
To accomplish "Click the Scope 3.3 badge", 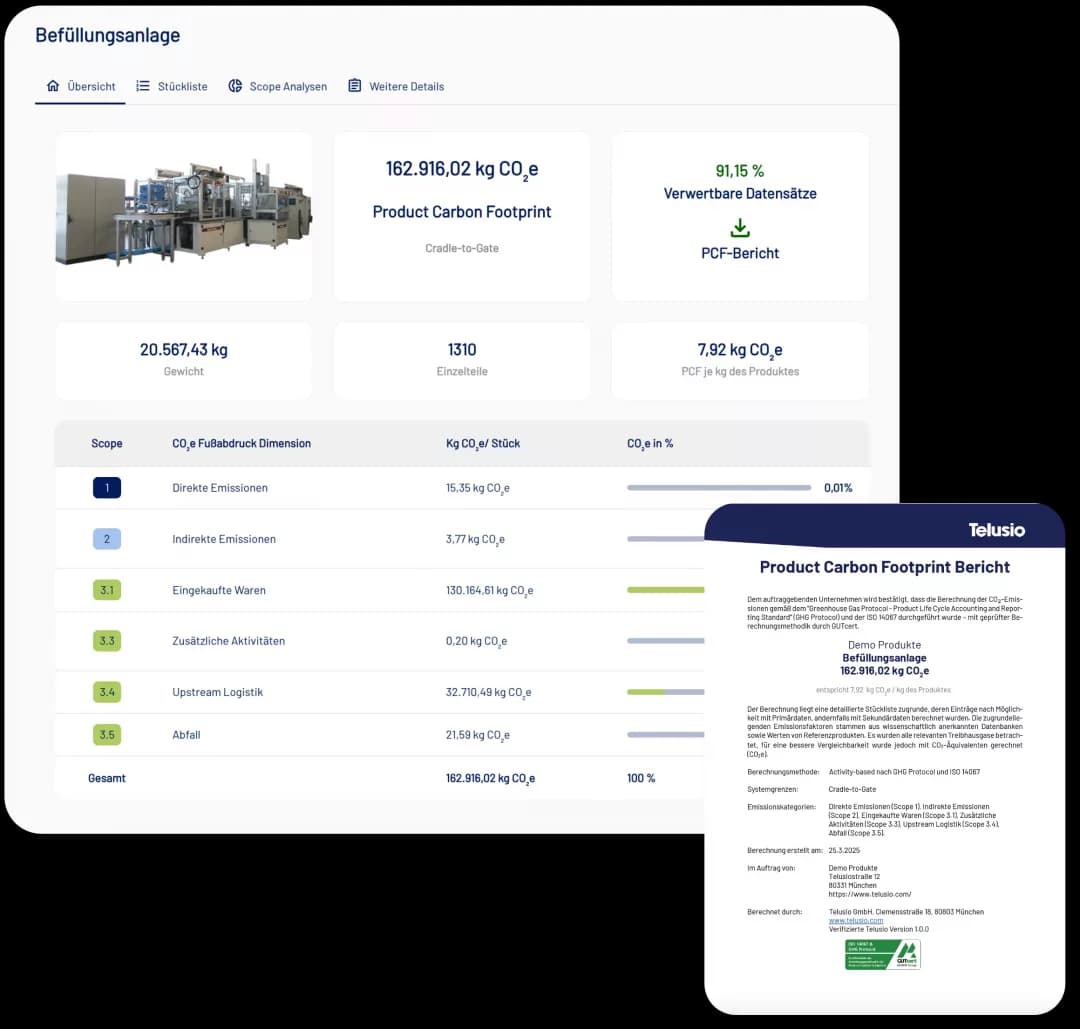I will [x=107, y=641].
